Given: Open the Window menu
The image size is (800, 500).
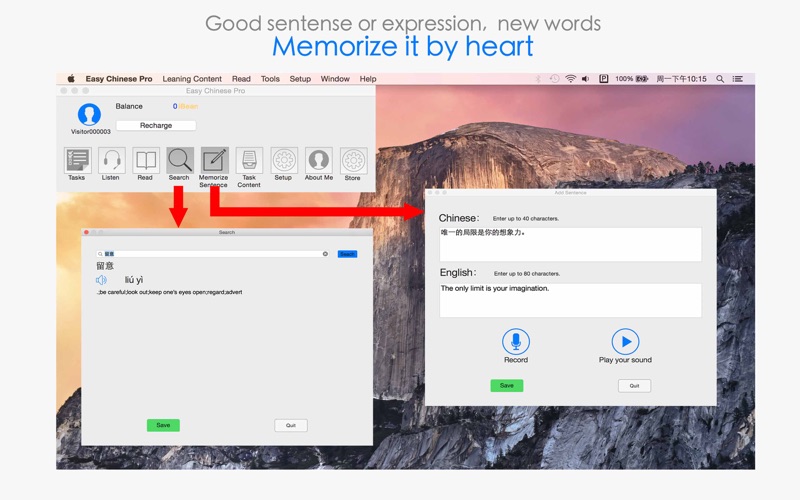Looking at the screenshot, I should point(335,79).
